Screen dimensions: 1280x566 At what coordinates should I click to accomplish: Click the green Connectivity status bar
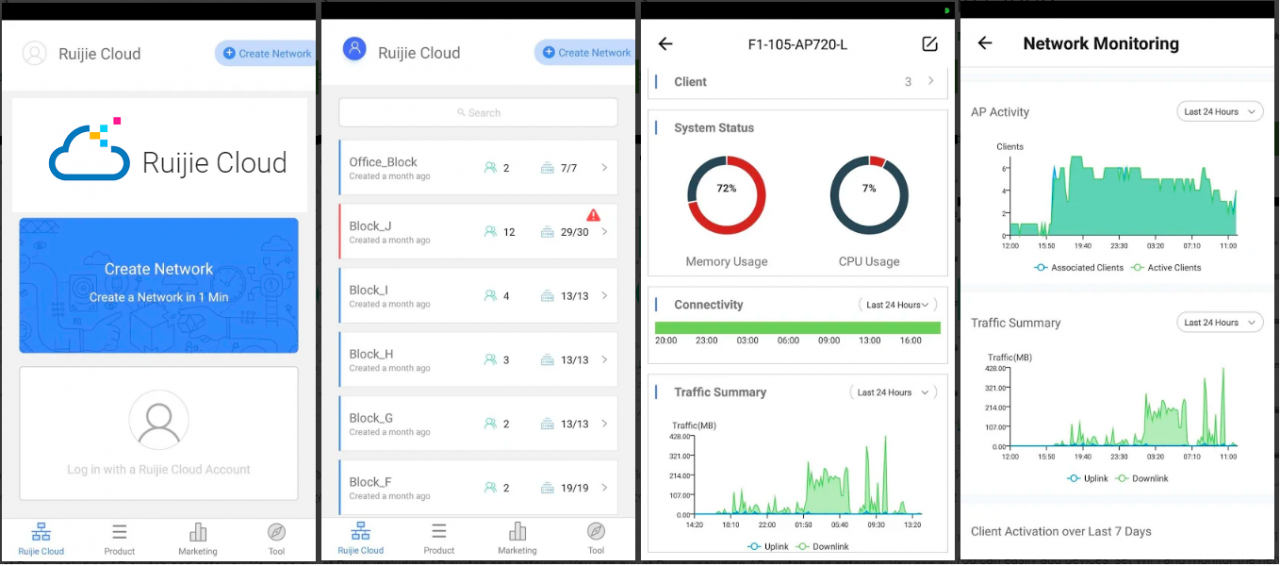pos(797,328)
